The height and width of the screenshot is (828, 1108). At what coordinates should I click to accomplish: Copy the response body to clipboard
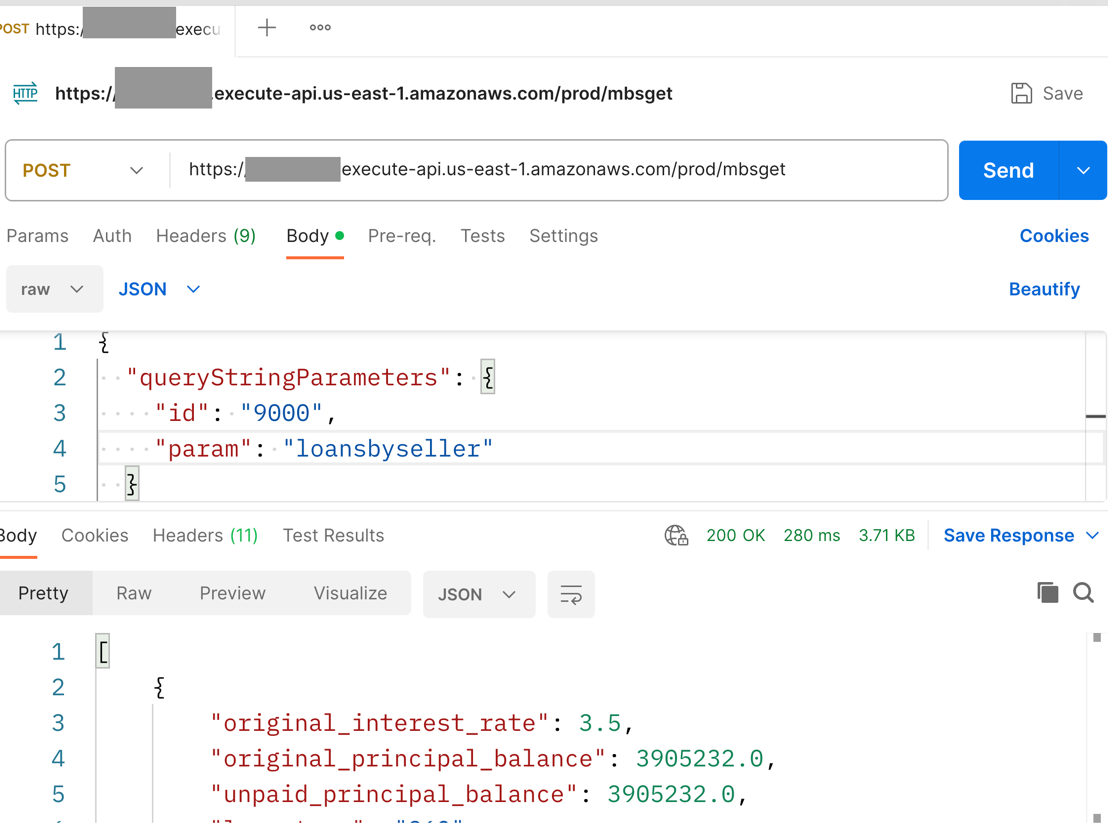(x=1047, y=593)
